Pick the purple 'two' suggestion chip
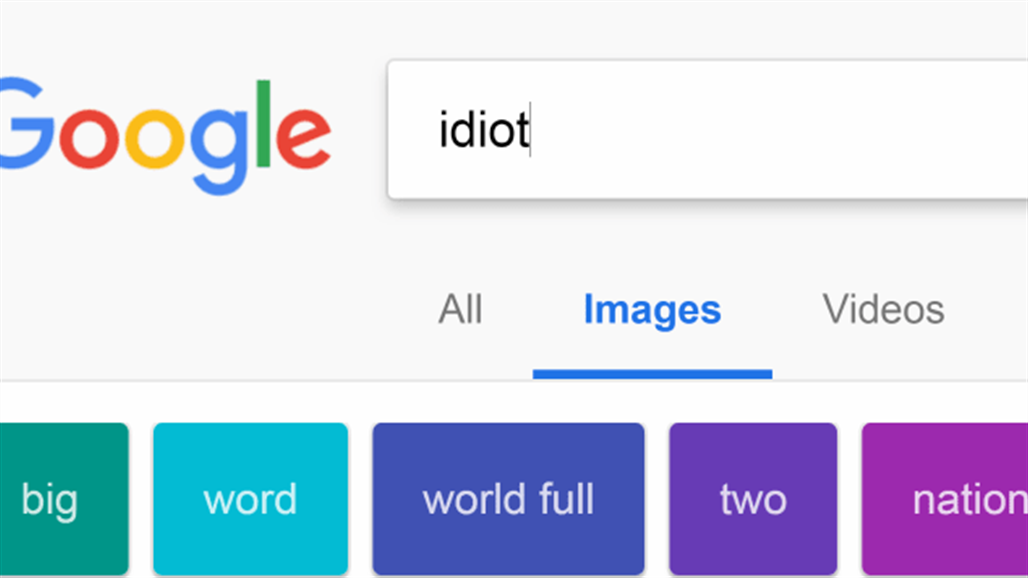This screenshot has width=1028, height=578. pos(752,499)
